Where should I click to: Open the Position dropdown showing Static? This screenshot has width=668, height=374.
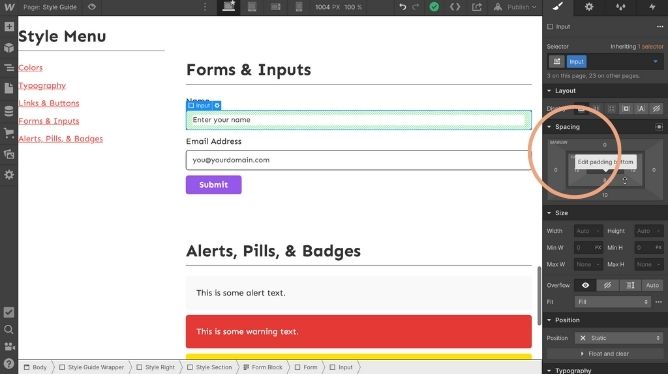tap(619, 338)
